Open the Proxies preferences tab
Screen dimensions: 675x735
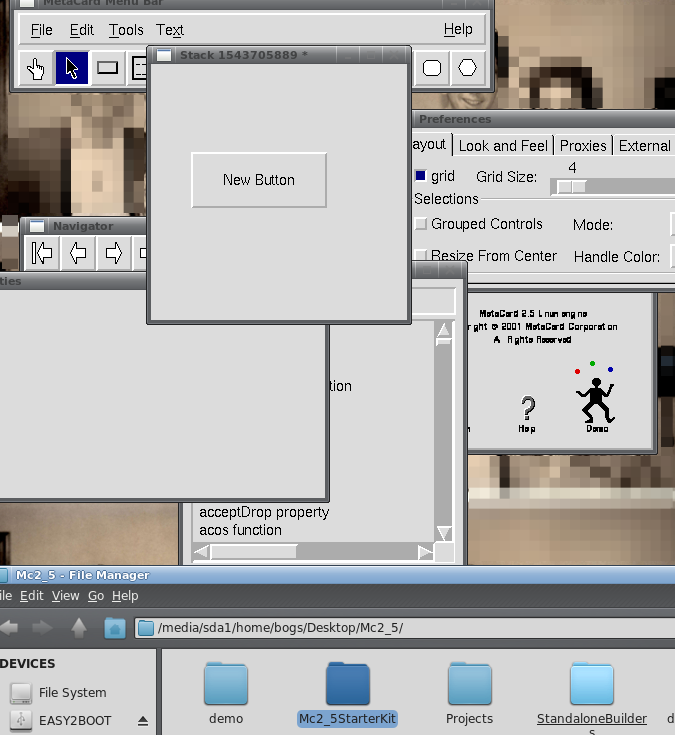click(583, 146)
